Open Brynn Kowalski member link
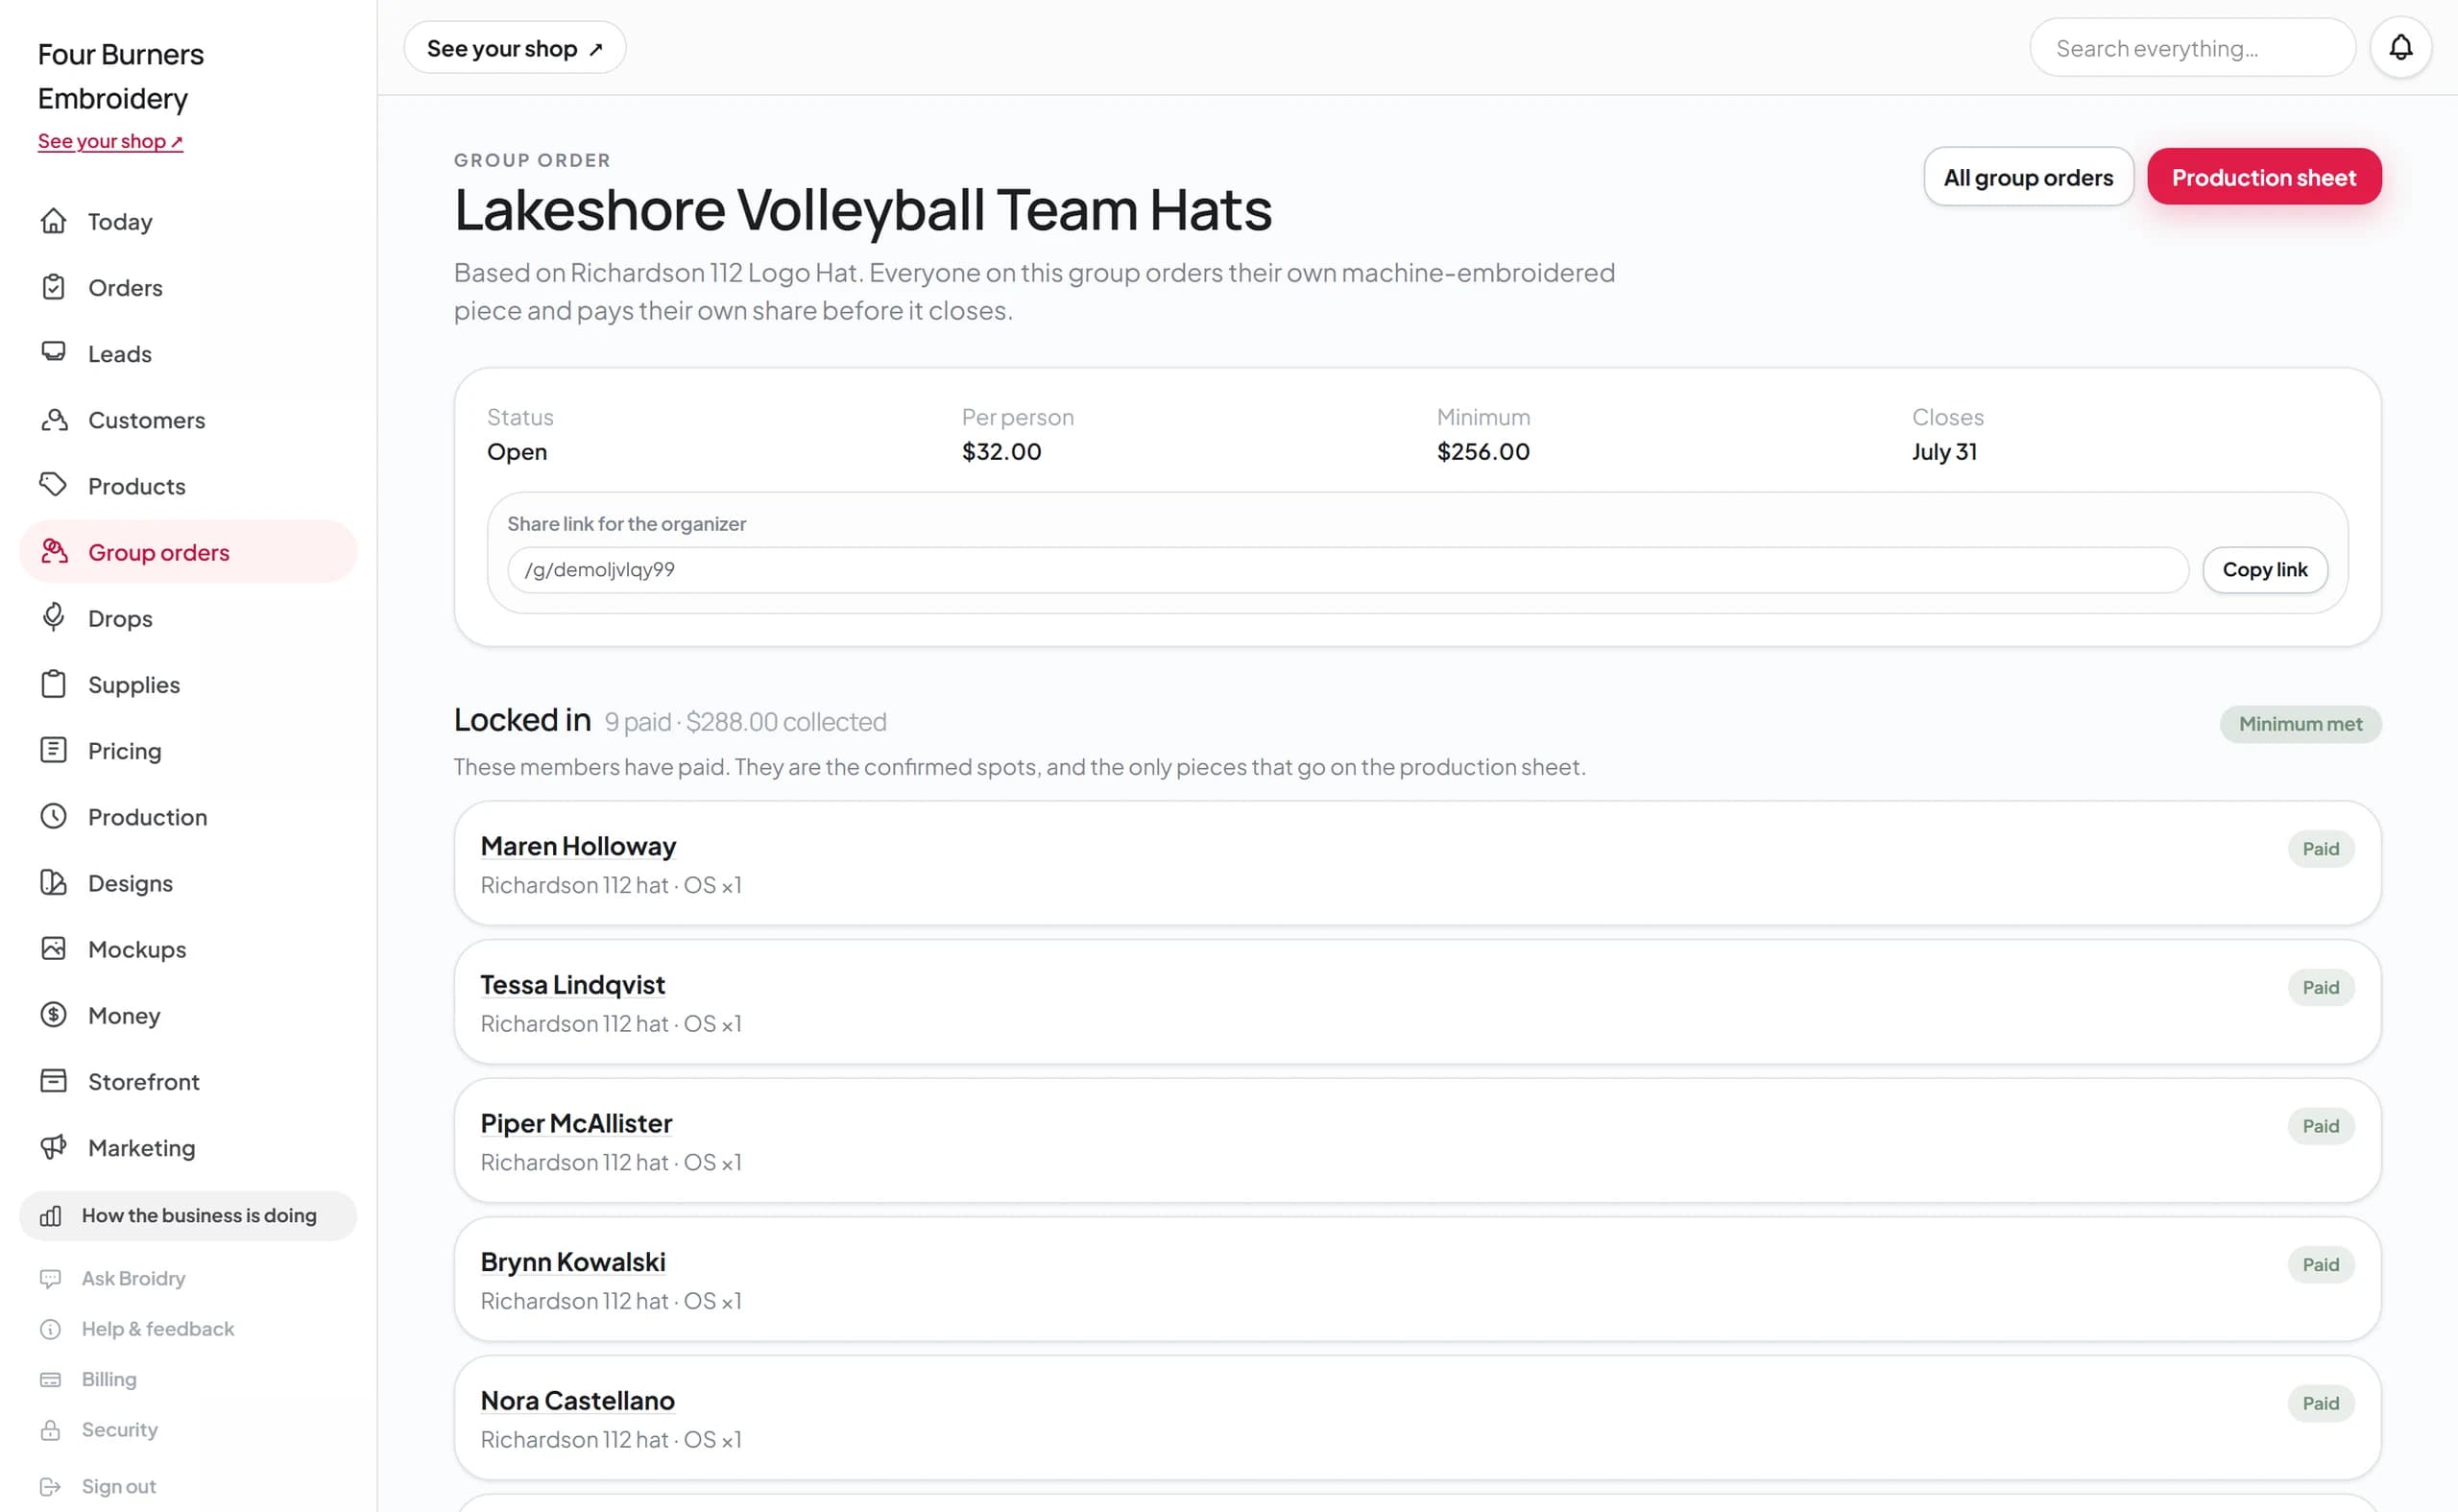2458x1512 pixels. (x=572, y=1262)
